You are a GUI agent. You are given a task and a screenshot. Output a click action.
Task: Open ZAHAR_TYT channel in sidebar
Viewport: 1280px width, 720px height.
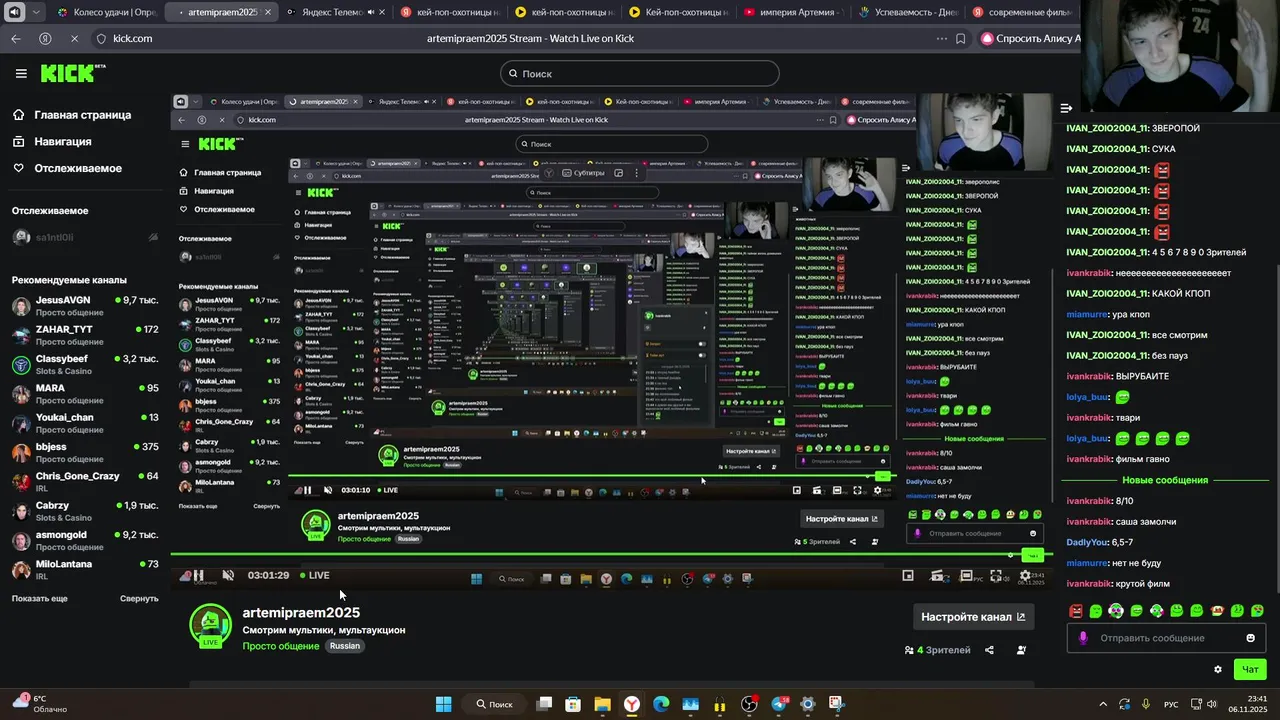[85, 335]
